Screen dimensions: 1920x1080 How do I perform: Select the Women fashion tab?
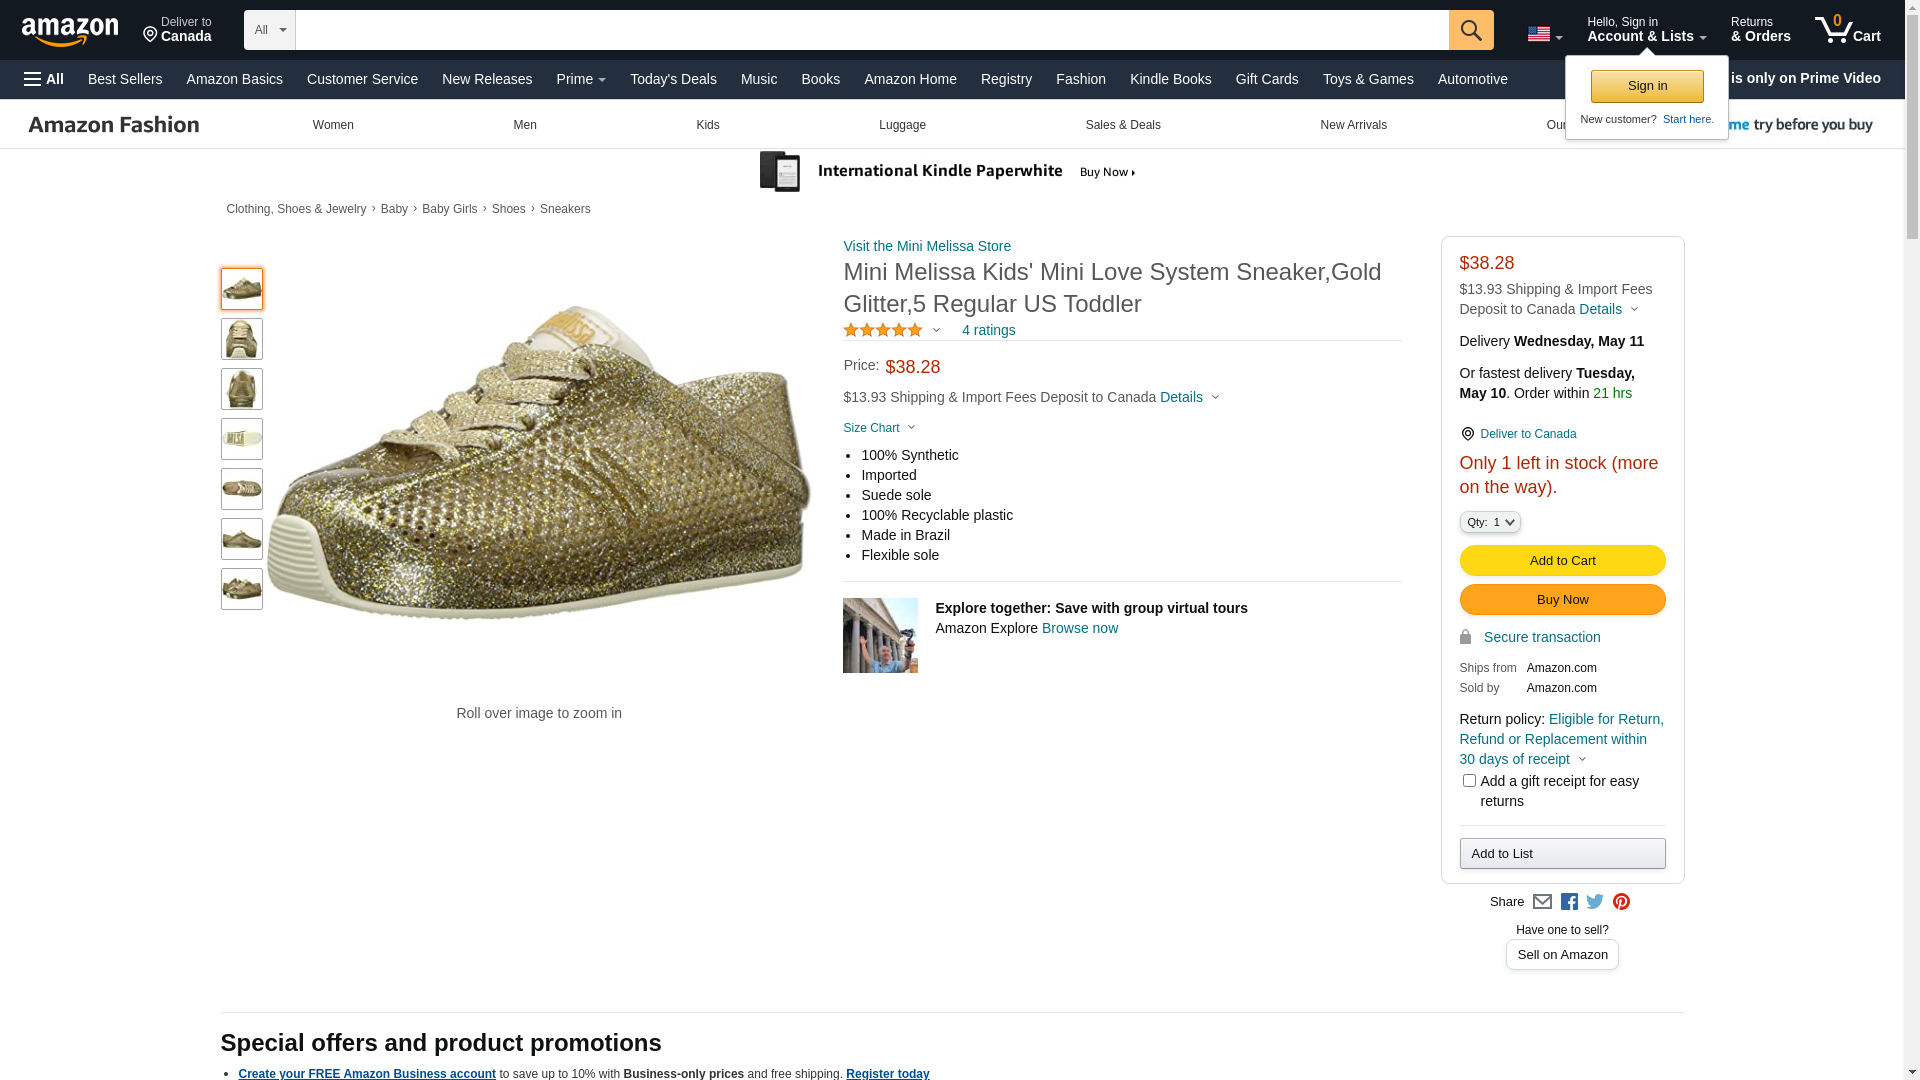[333, 125]
